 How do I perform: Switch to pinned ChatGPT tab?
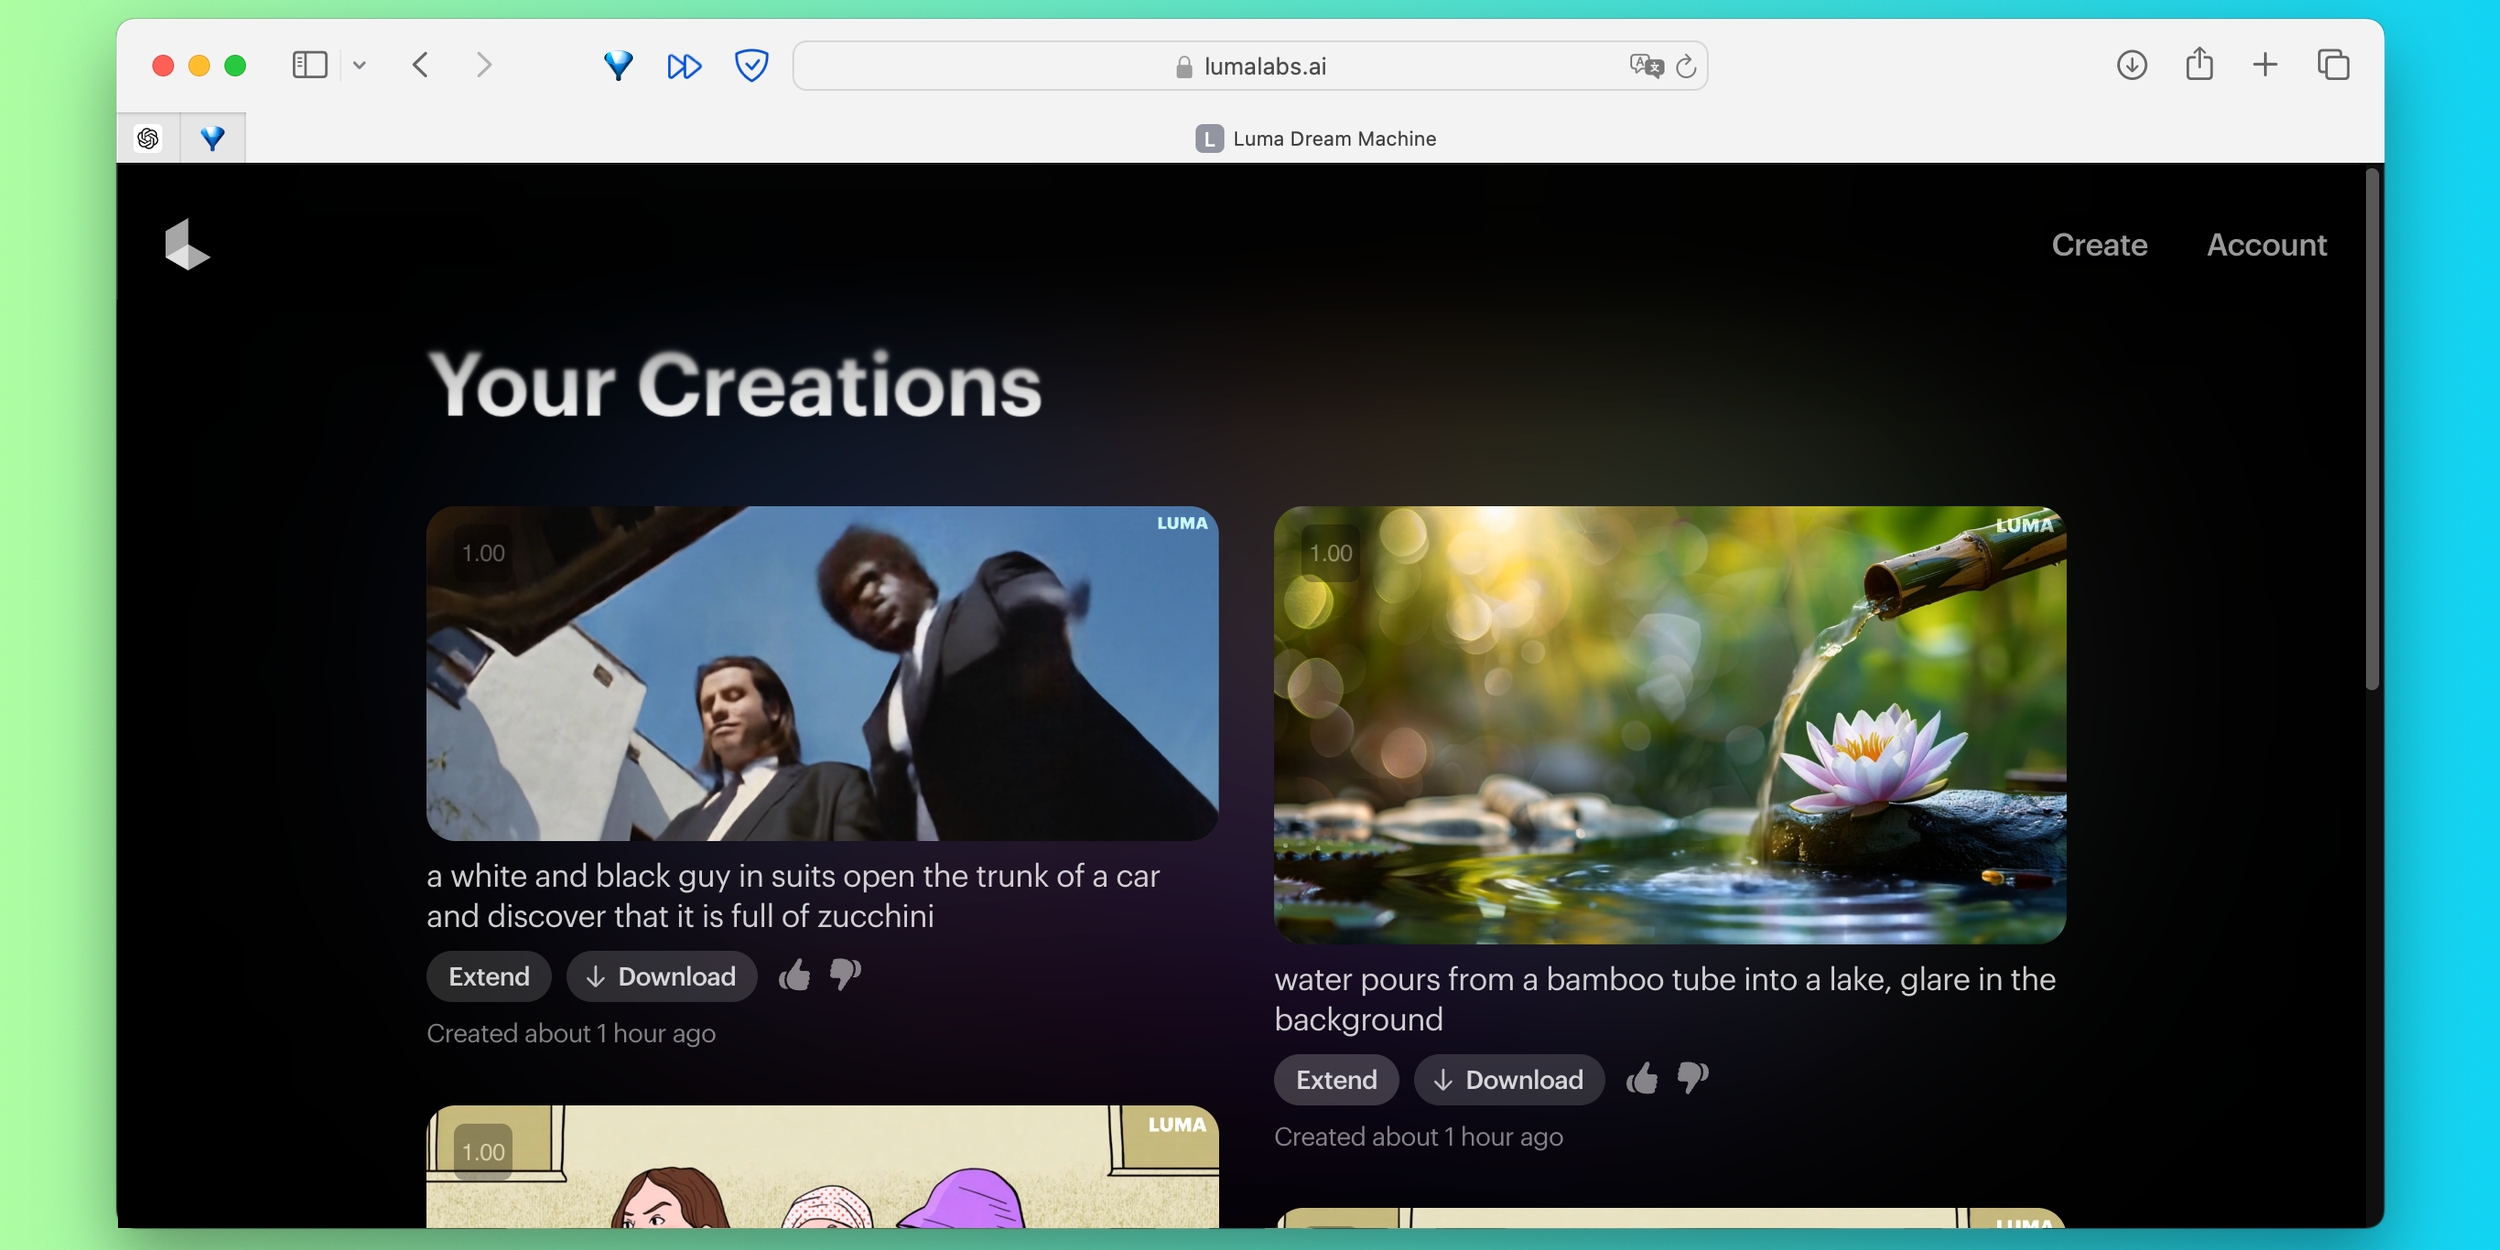[149, 138]
